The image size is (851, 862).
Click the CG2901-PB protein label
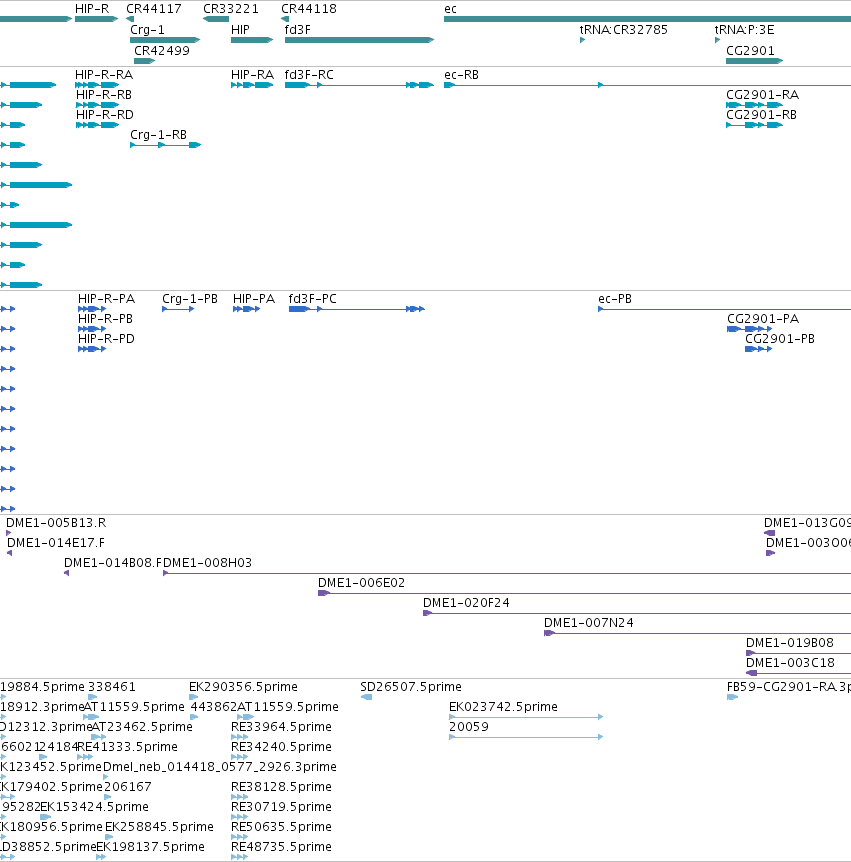click(x=780, y=339)
